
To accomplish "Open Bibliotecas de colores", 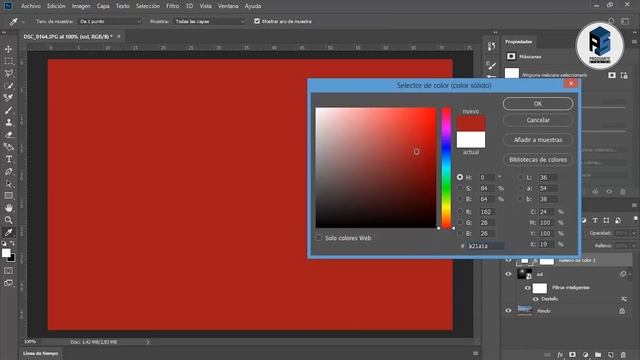I will [538, 160].
